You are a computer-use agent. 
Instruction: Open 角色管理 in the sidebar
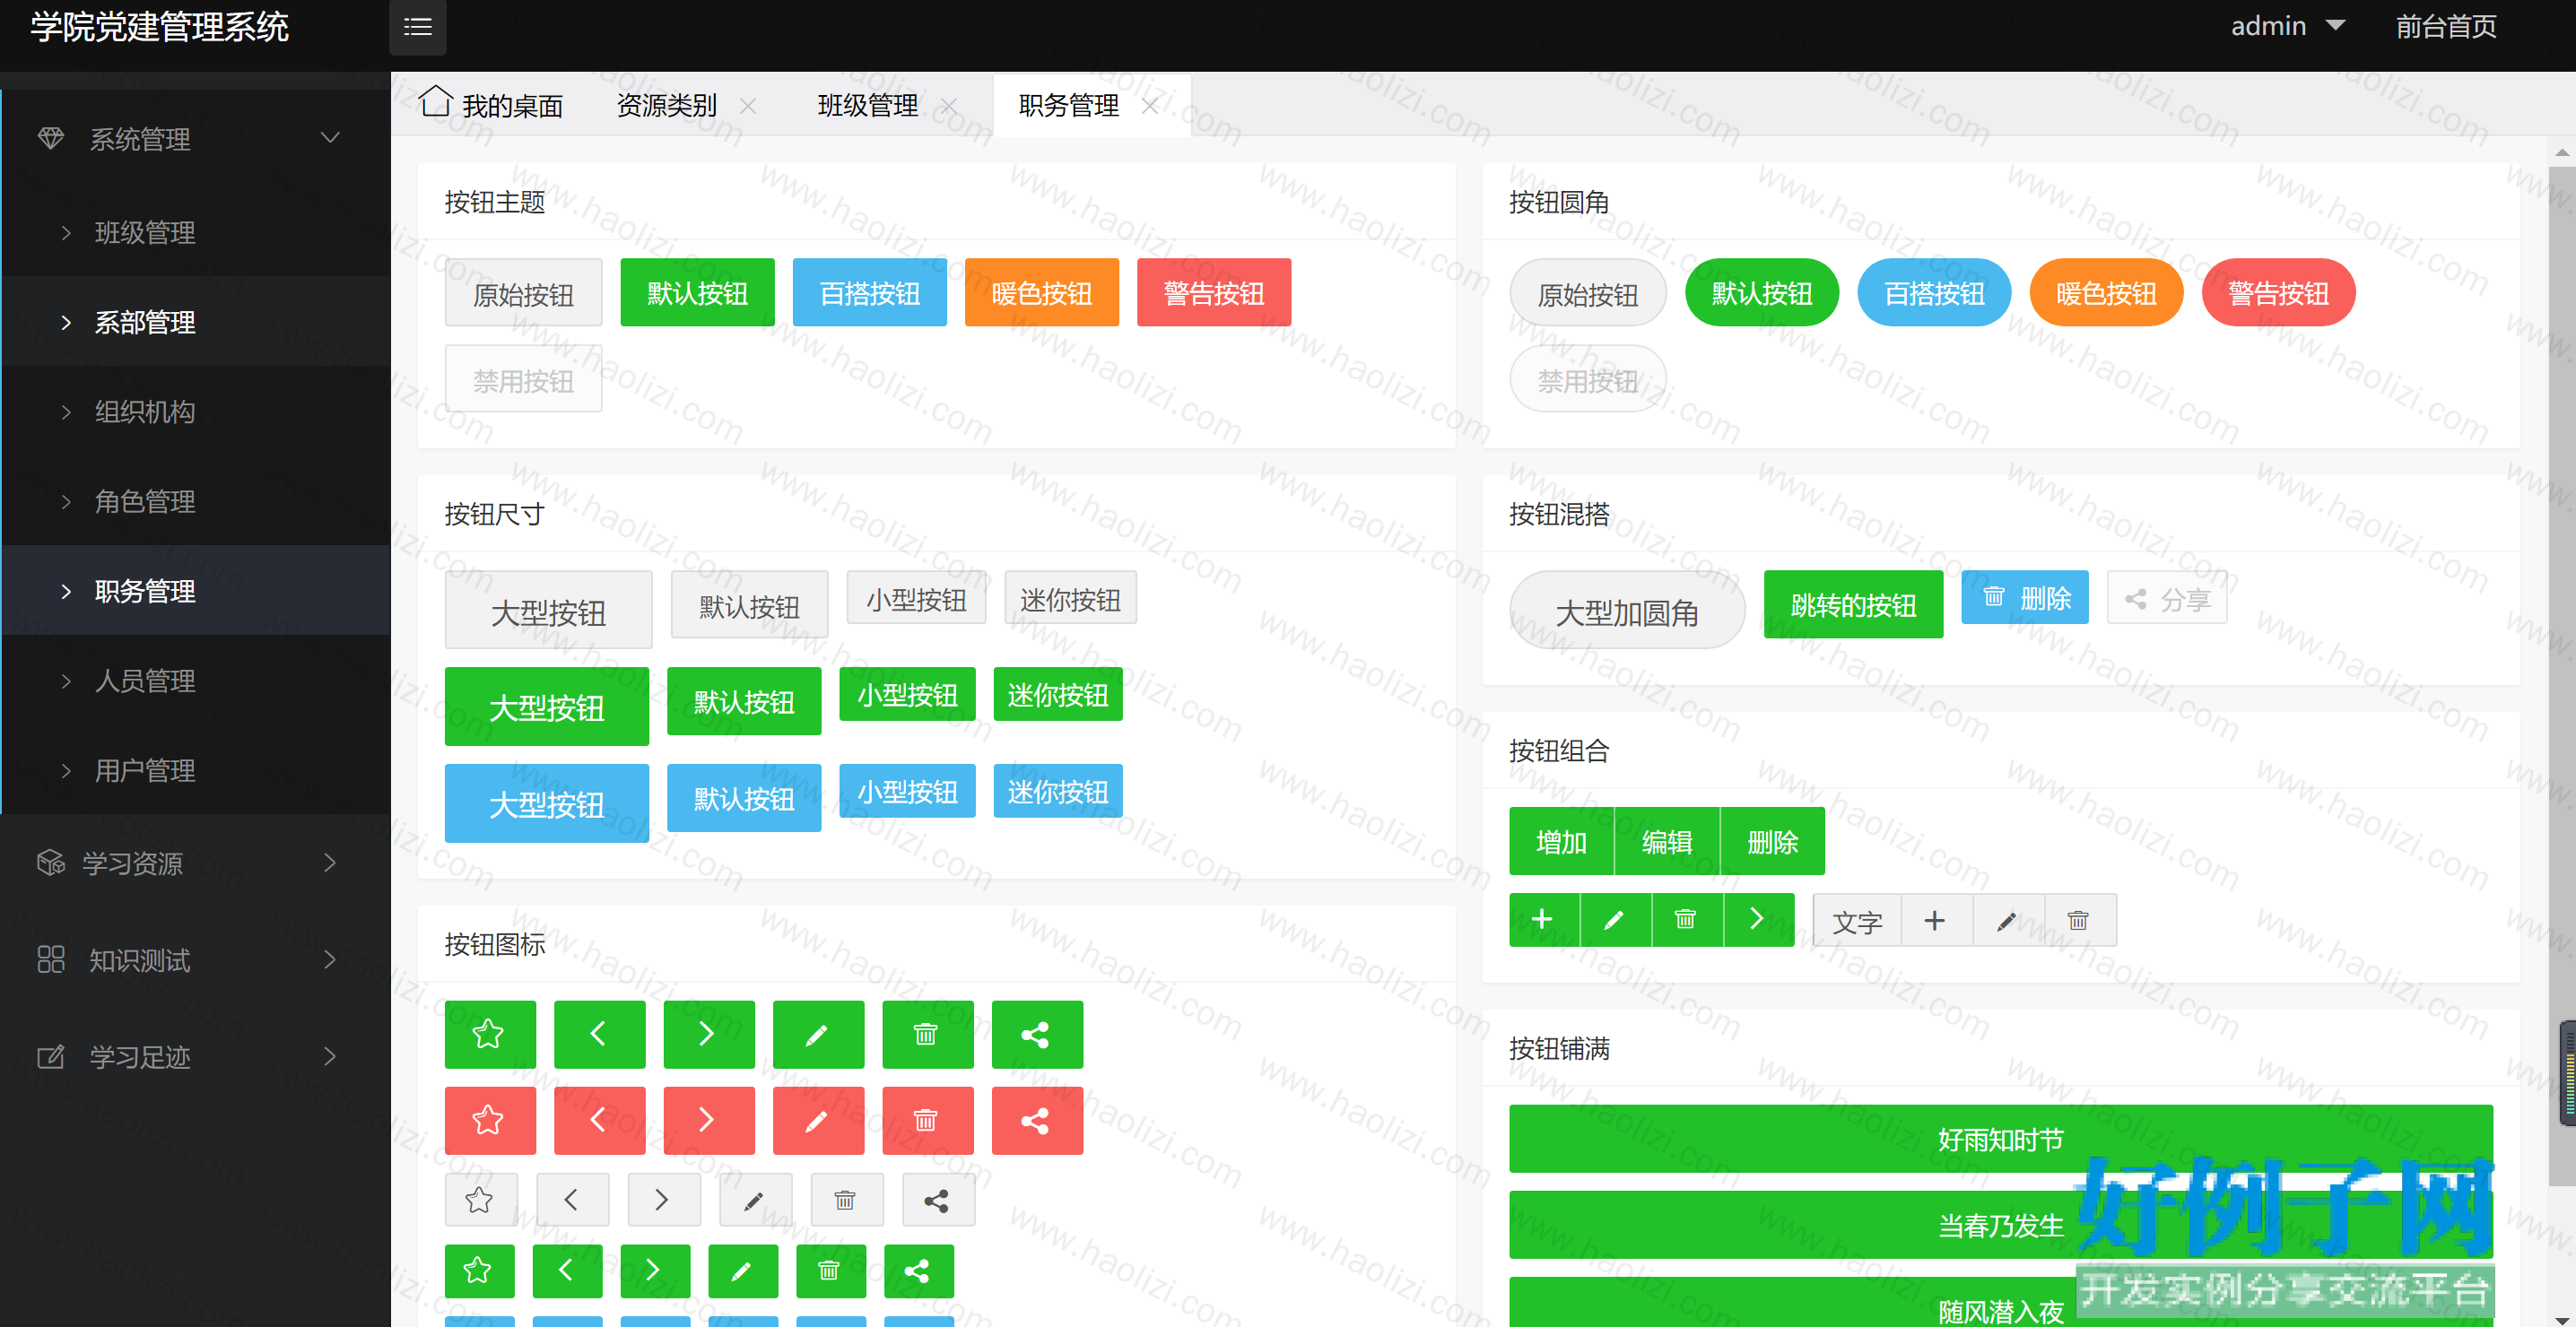pos(195,500)
